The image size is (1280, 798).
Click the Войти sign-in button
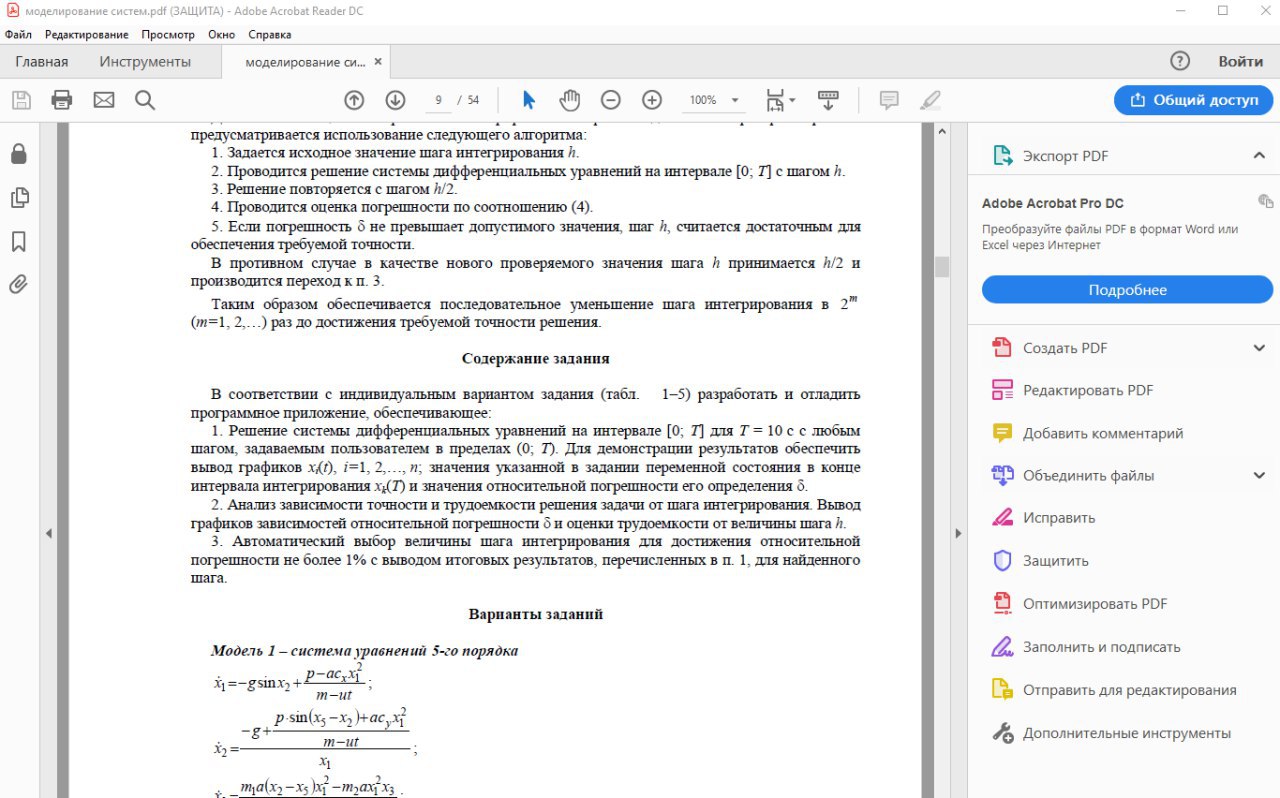click(x=1241, y=61)
